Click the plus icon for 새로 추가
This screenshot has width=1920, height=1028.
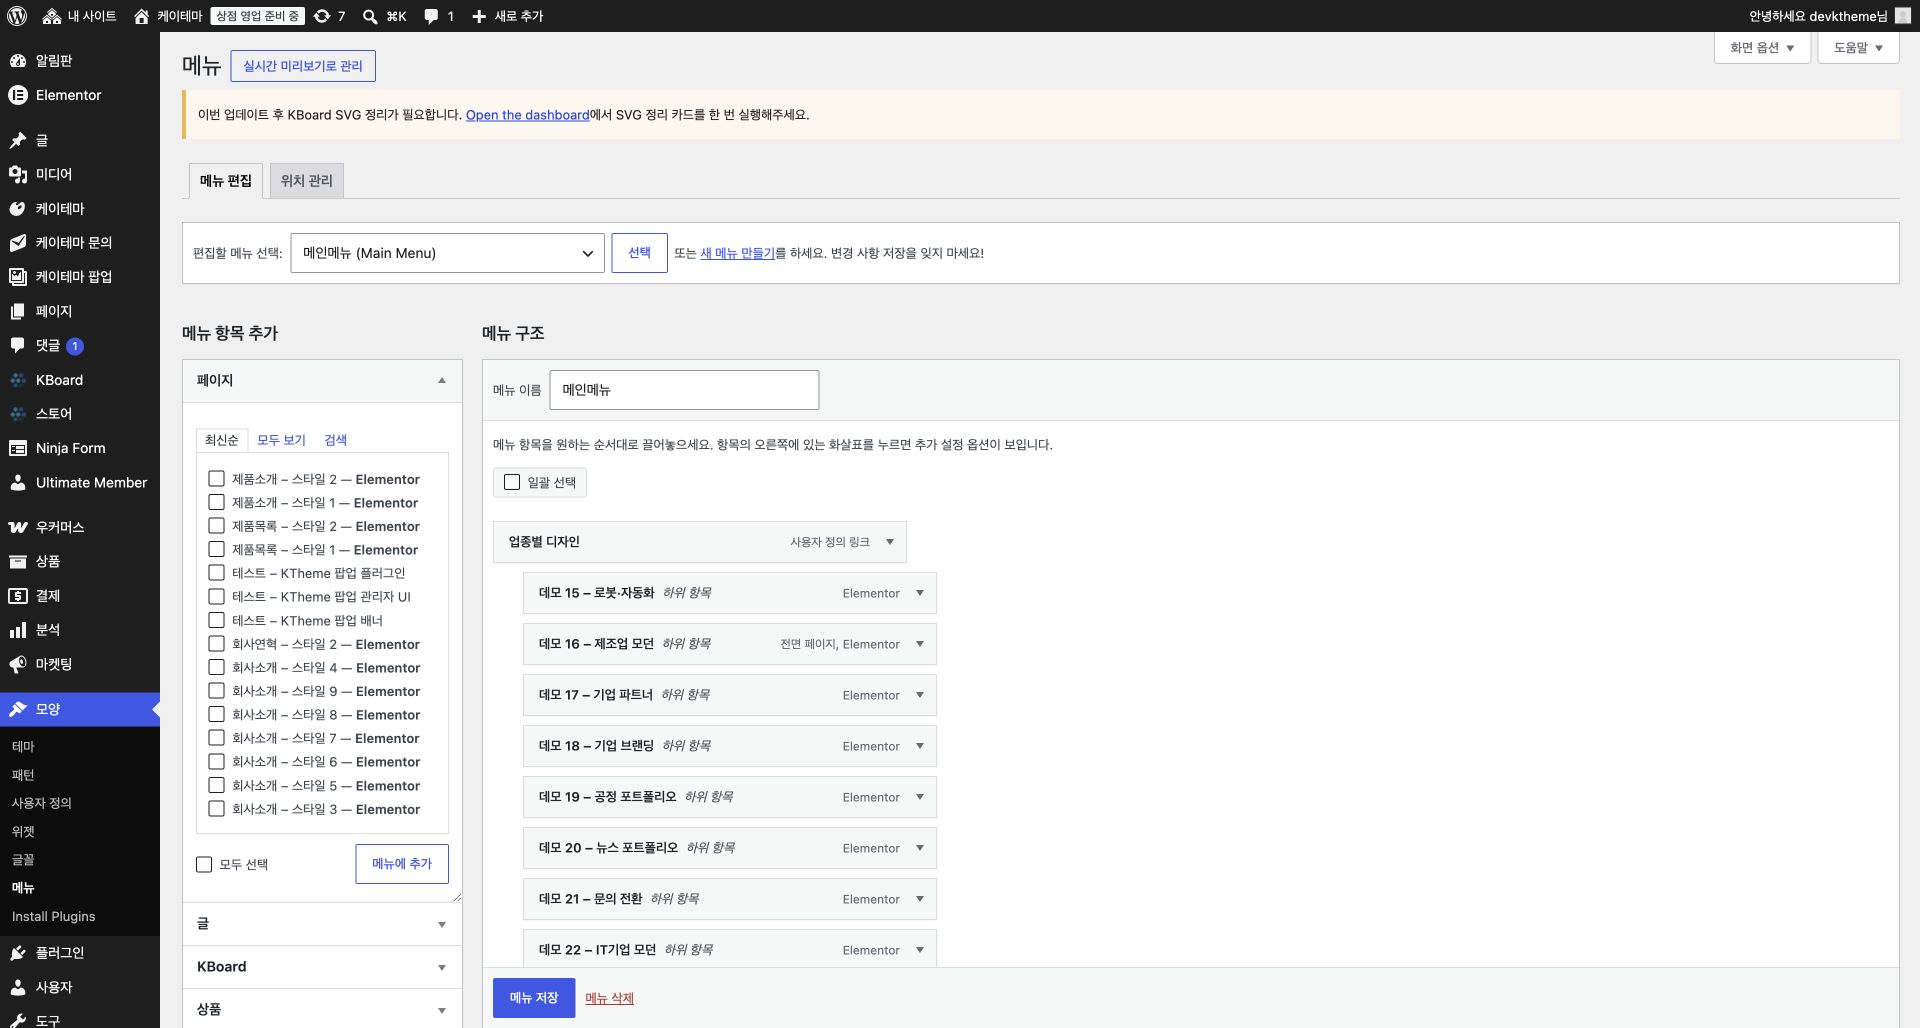[479, 16]
